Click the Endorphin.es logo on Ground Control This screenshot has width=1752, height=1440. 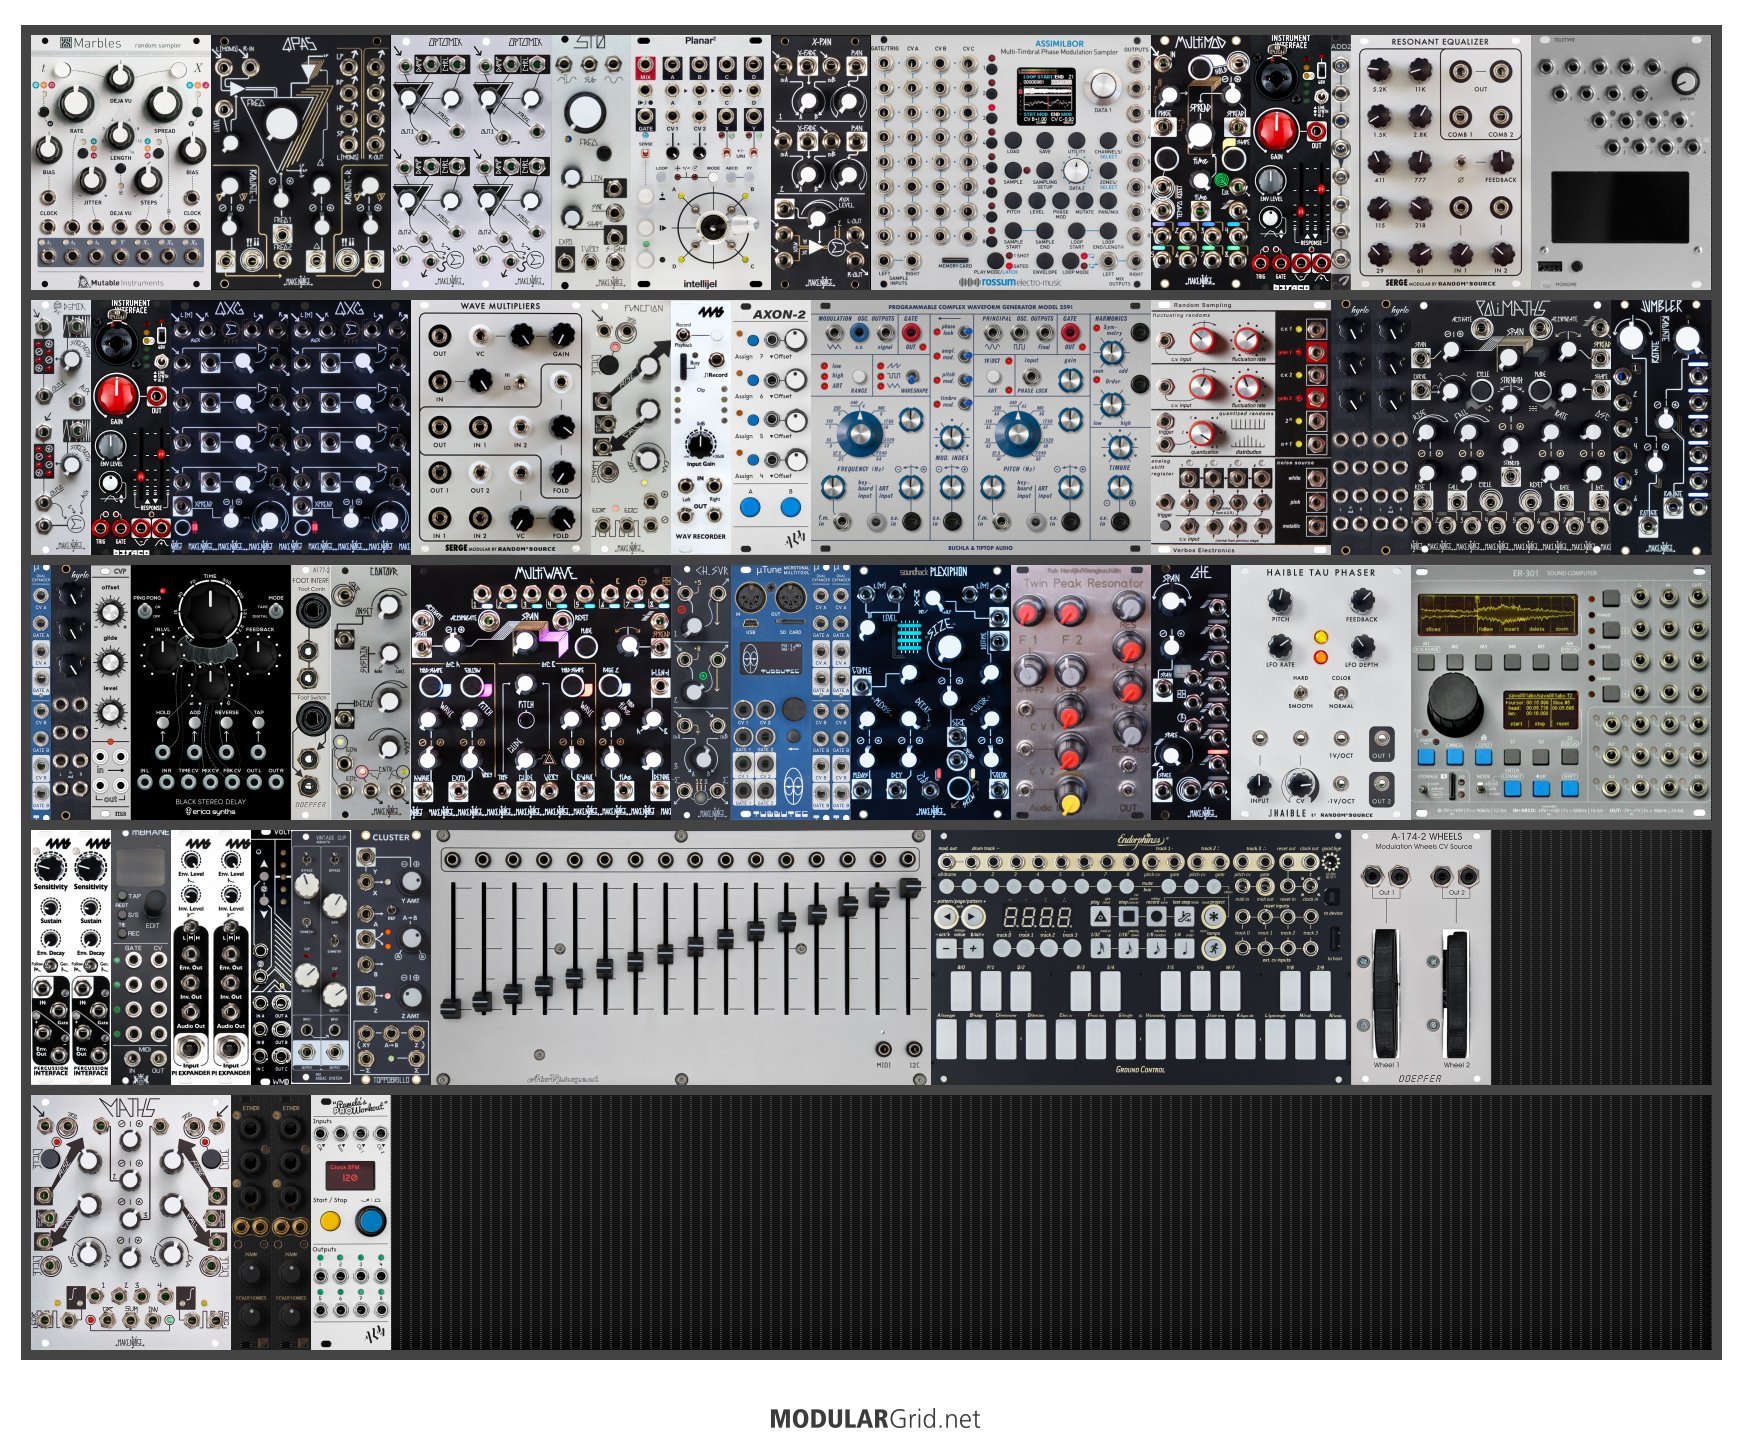point(1144,841)
